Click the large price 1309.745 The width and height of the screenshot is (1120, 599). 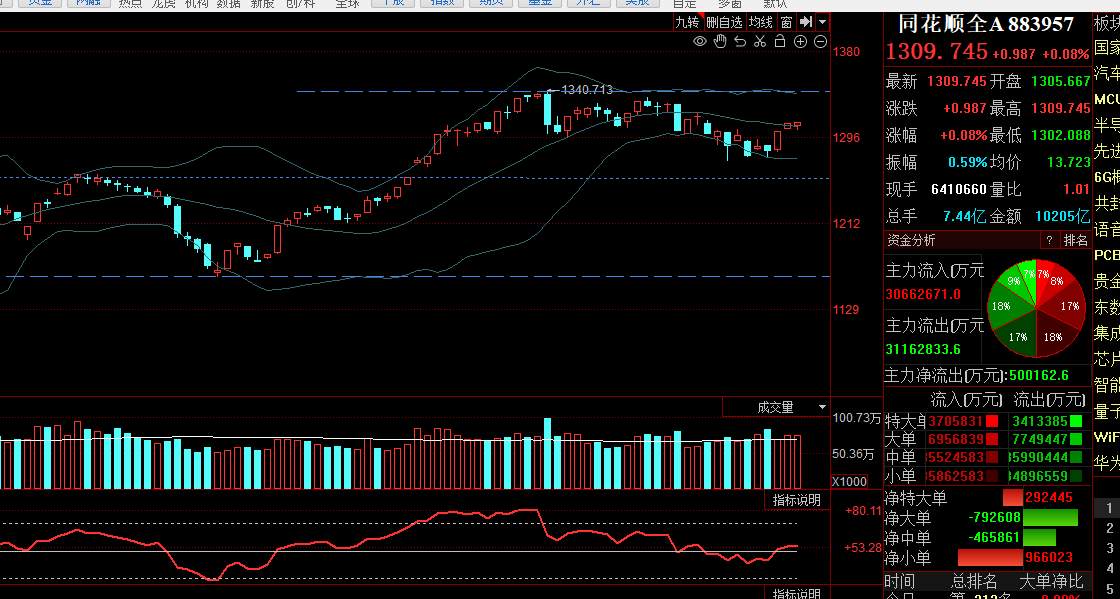coord(936,52)
